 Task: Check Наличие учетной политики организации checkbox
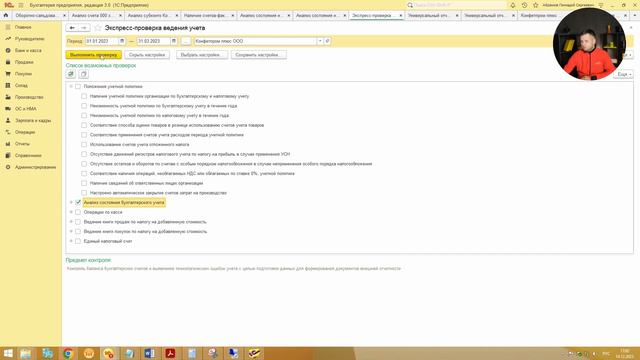coord(84,96)
